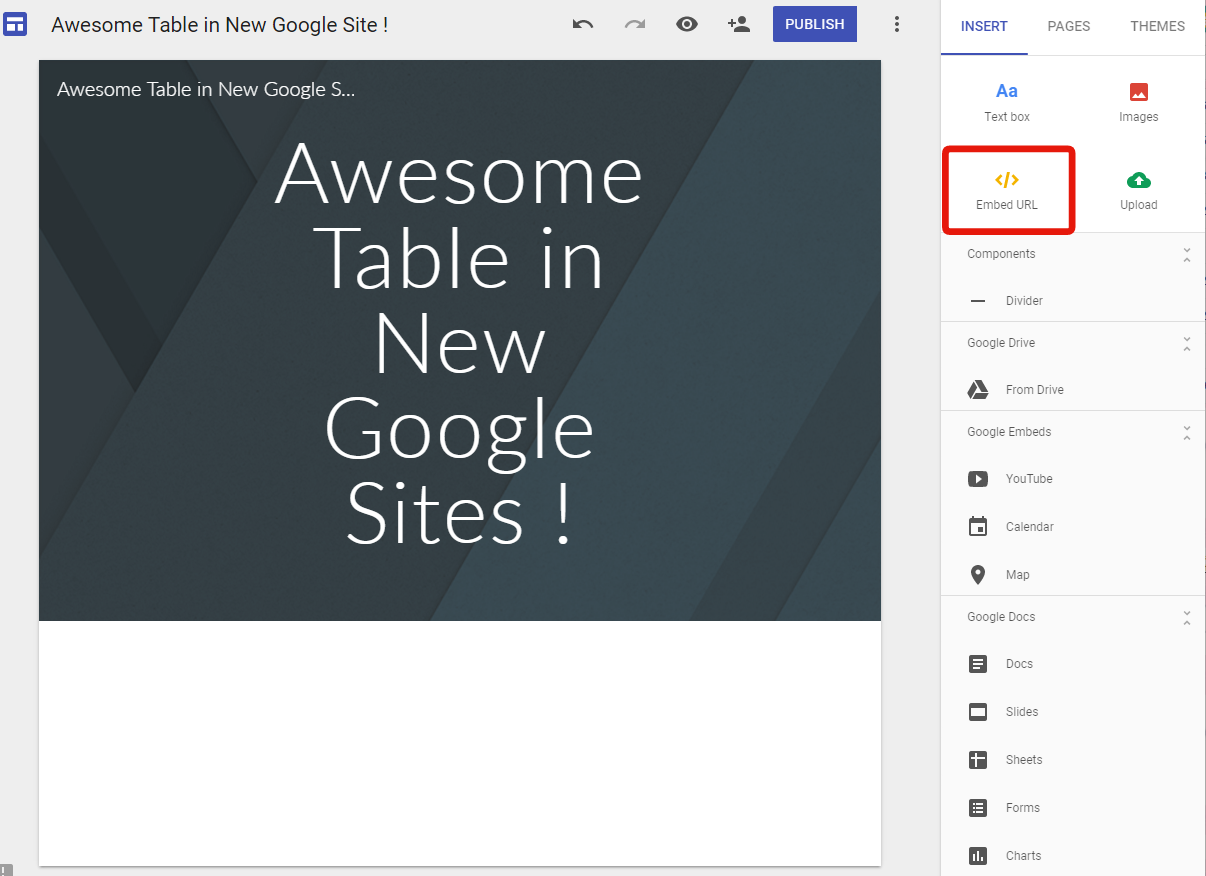Switch to the PAGES tab
The image size is (1206, 876).
pos(1069,27)
